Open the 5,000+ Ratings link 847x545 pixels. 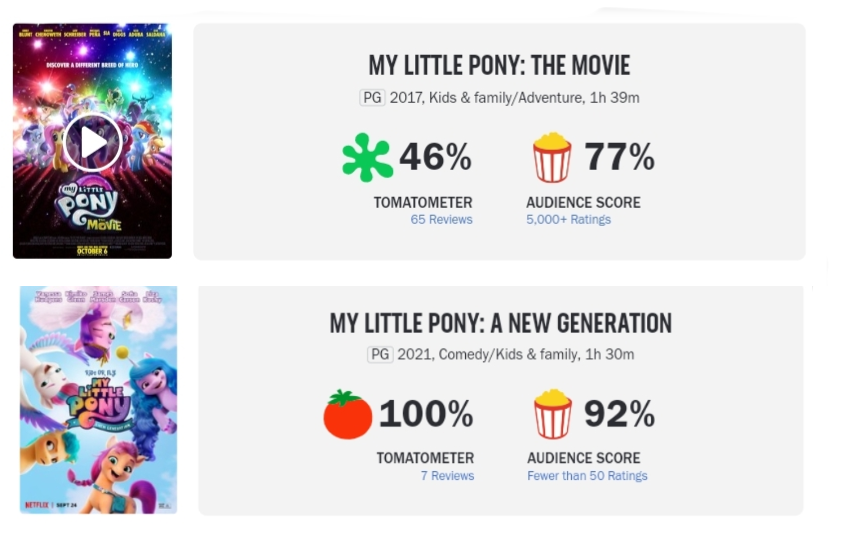click(x=568, y=220)
